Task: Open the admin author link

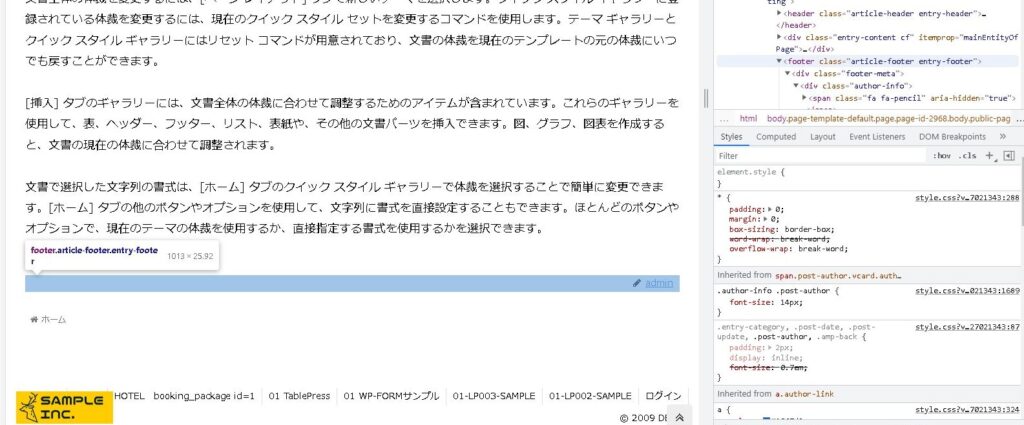Action: 659,283
